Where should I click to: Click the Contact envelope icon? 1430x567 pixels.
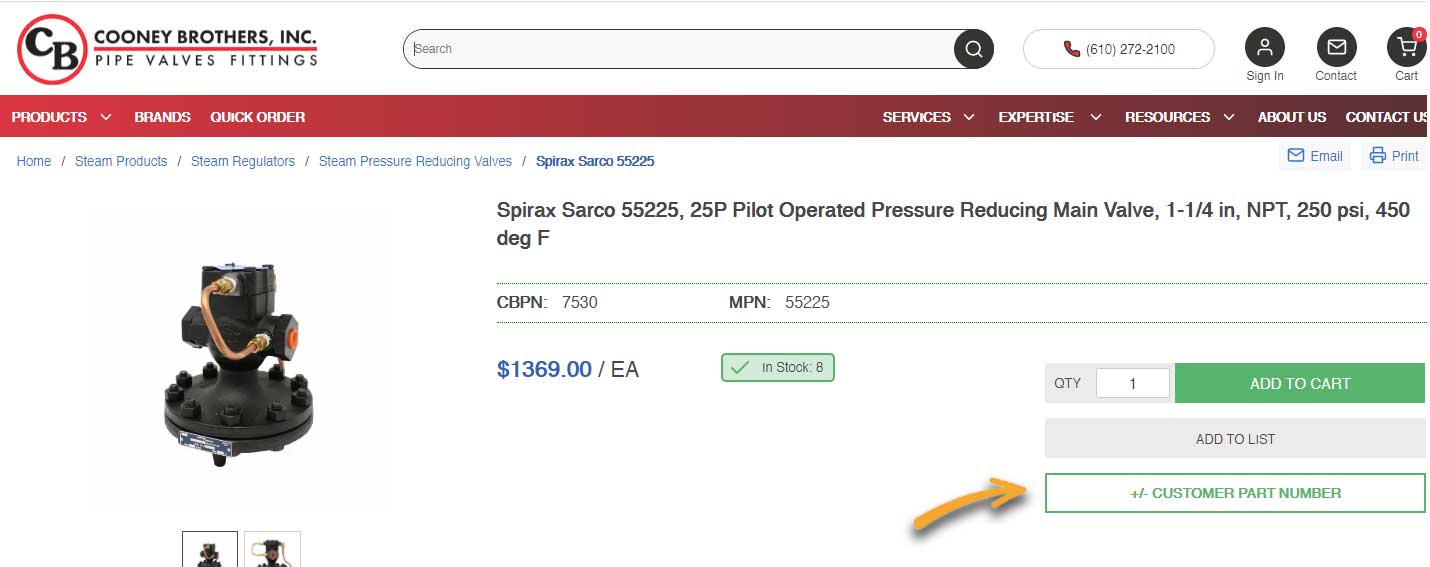(x=1335, y=47)
